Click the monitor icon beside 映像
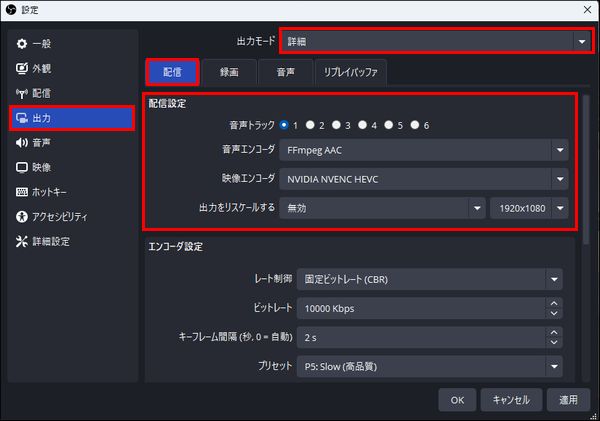 22,167
